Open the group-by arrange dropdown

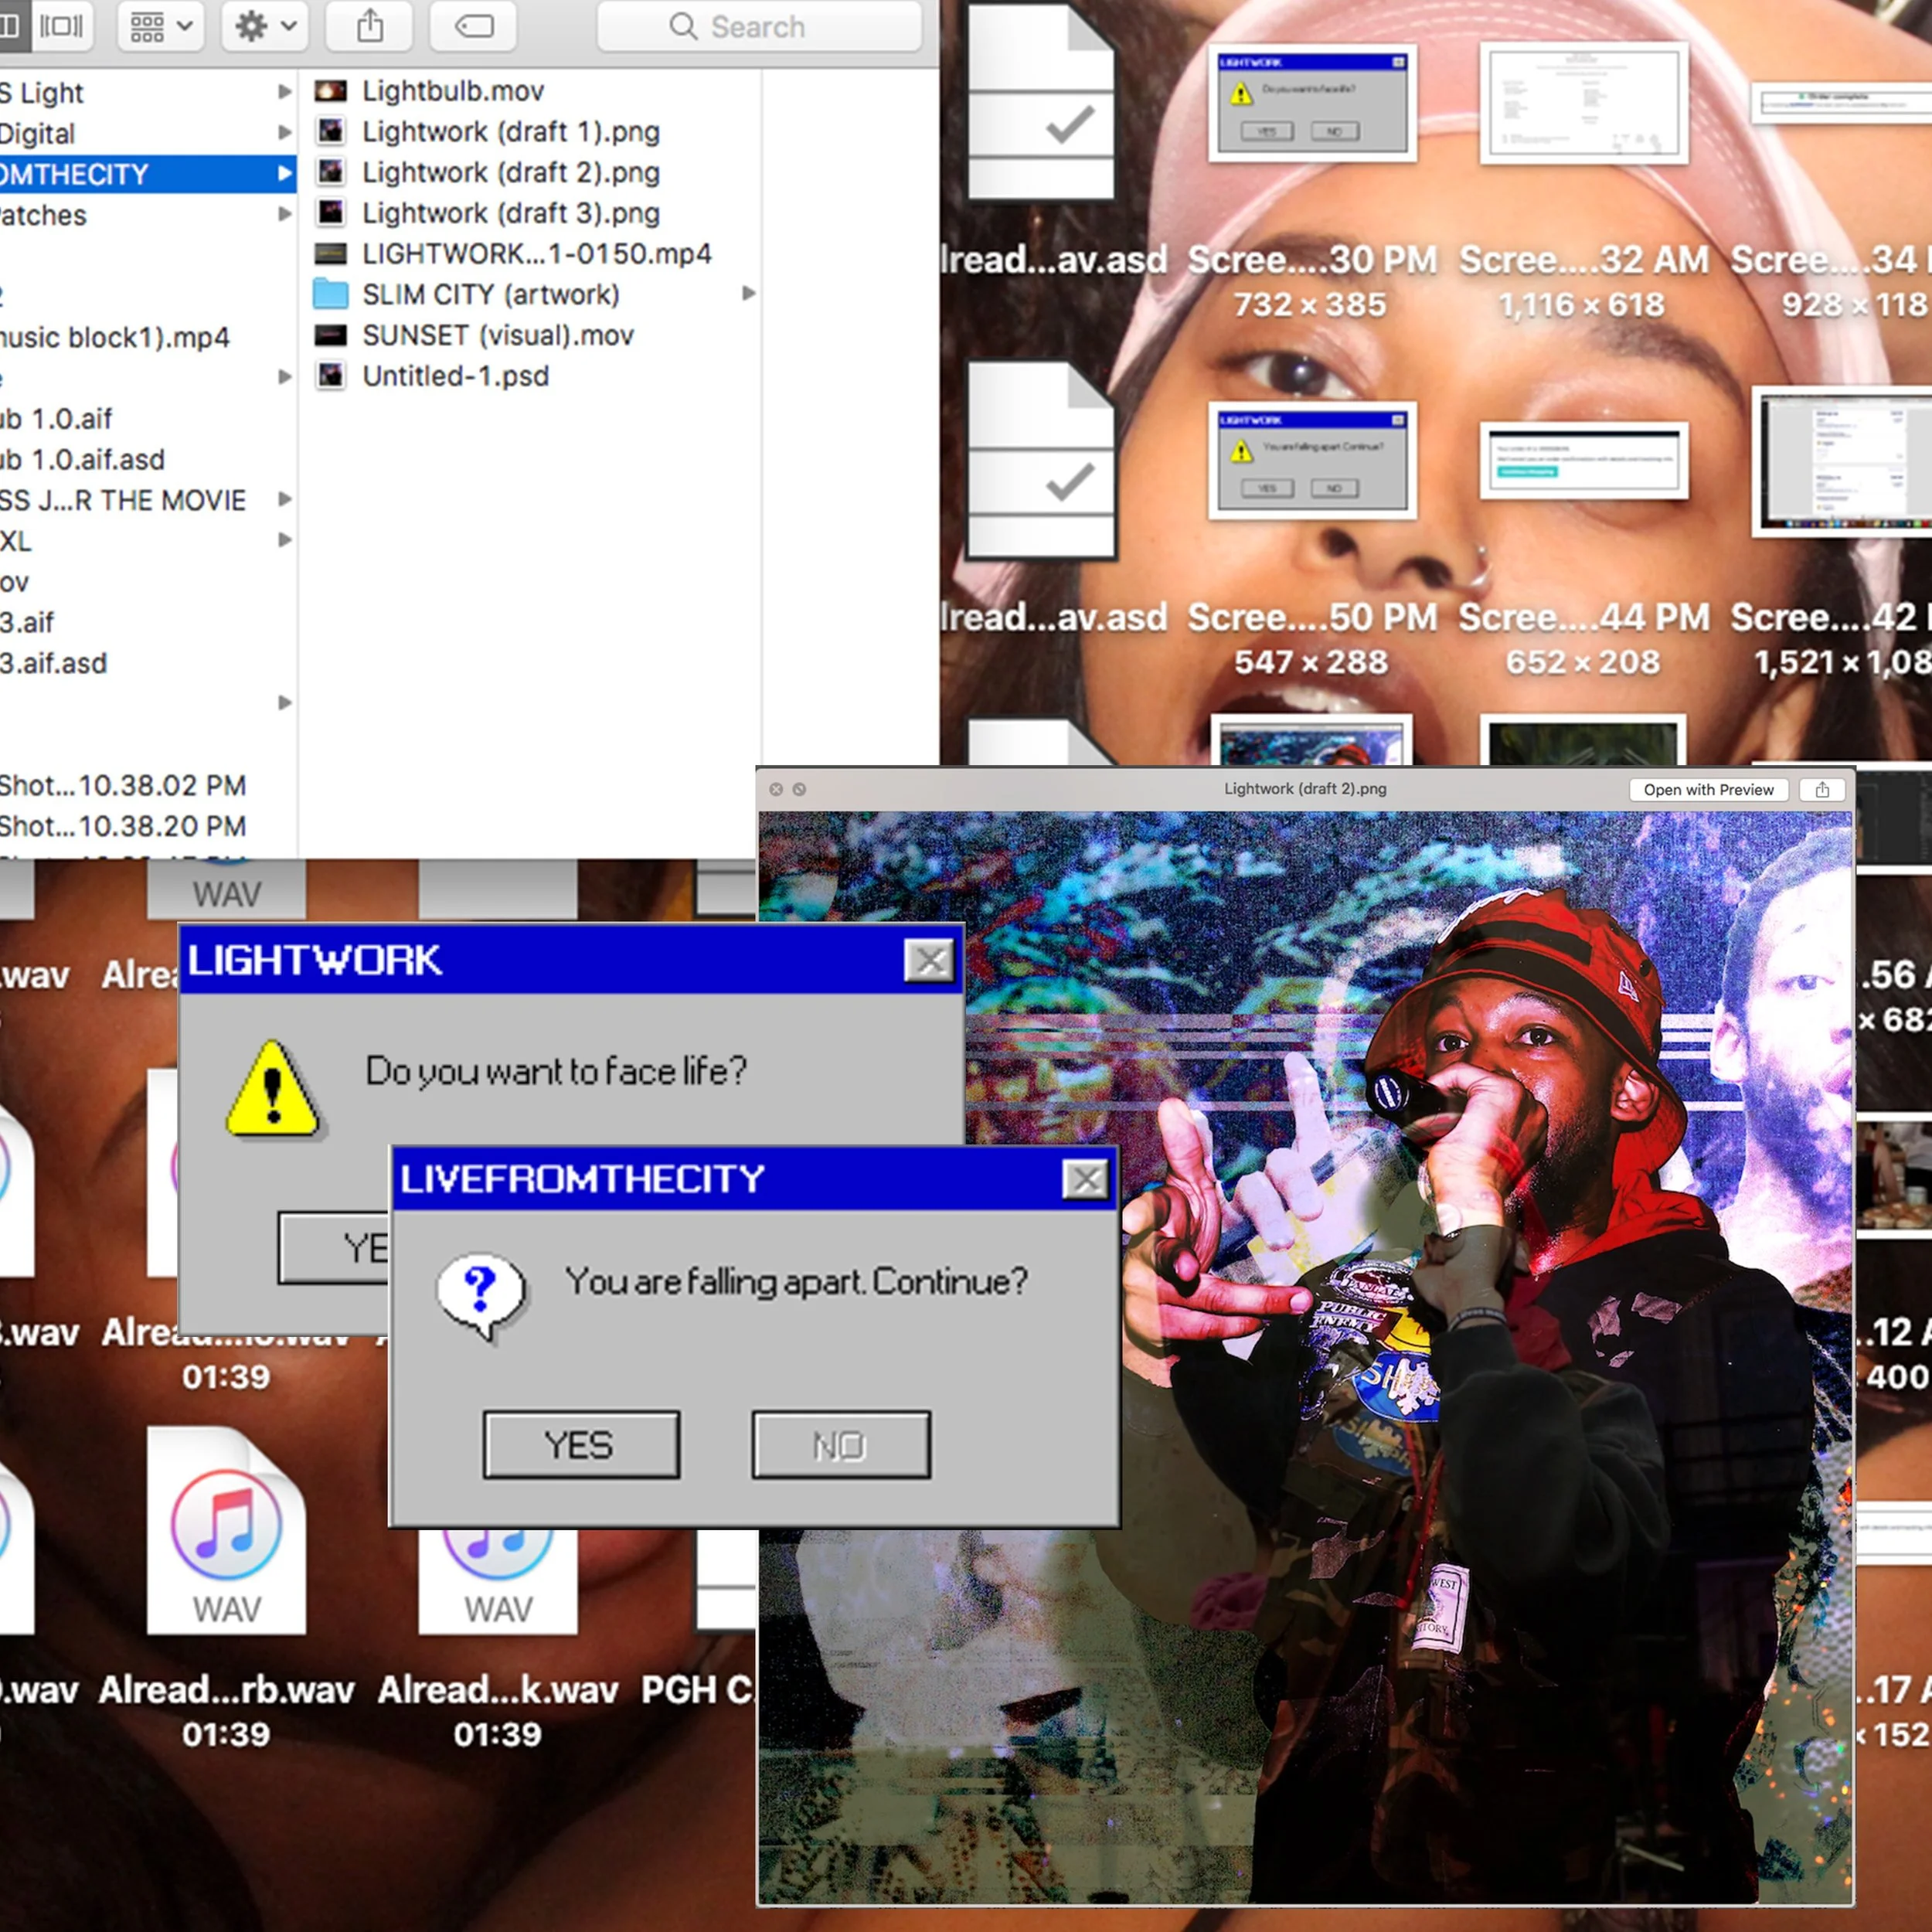pos(161,26)
